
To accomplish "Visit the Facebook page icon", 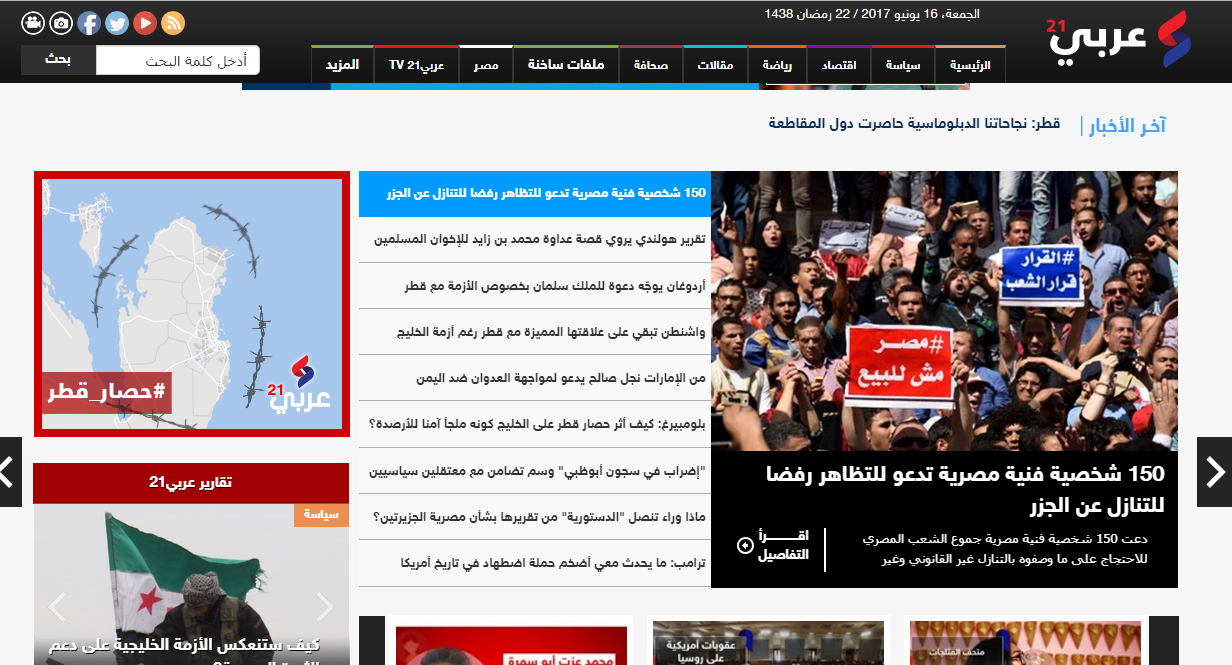I will pos(89,23).
